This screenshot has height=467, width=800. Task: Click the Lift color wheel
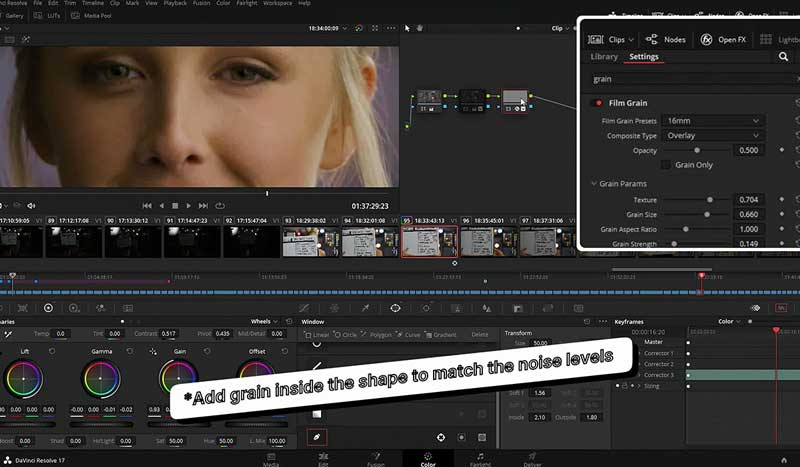click(x=23, y=379)
